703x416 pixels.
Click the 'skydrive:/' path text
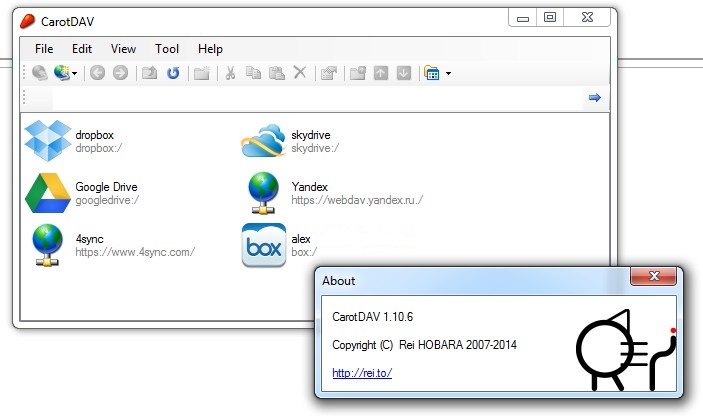(x=315, y=148)
